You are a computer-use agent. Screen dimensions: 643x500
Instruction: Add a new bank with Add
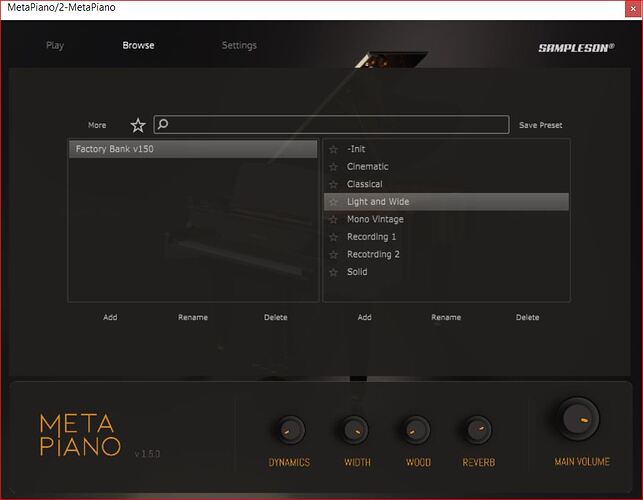tap(110, 317)
